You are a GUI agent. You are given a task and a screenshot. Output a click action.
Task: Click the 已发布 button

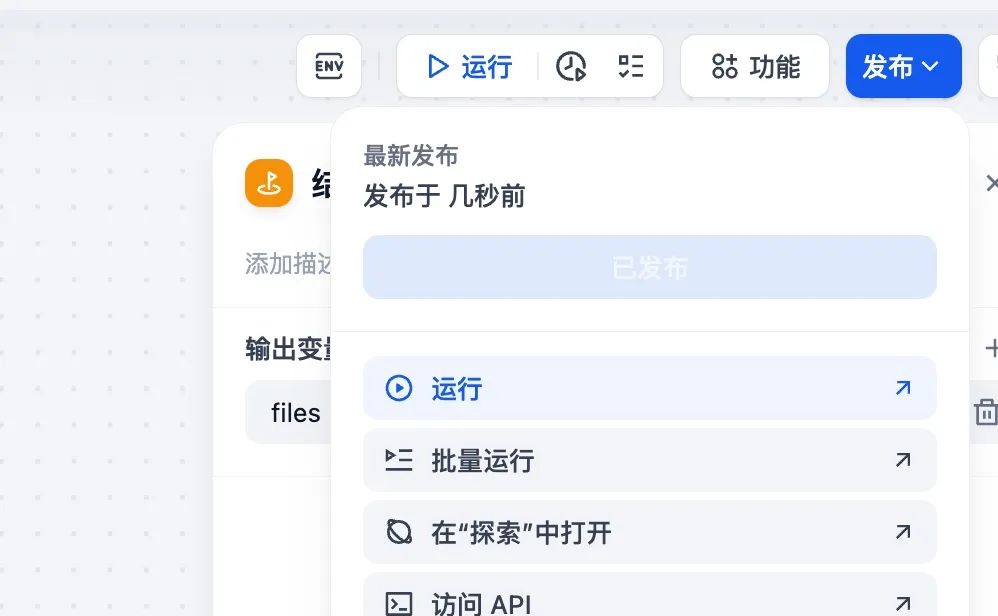(649, 266)
